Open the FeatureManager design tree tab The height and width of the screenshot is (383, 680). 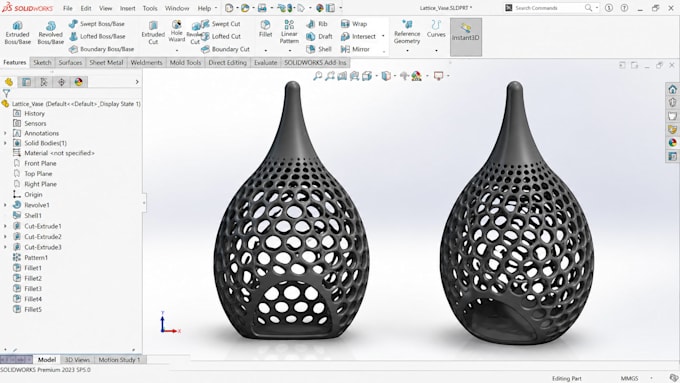[x=9, y=82]
